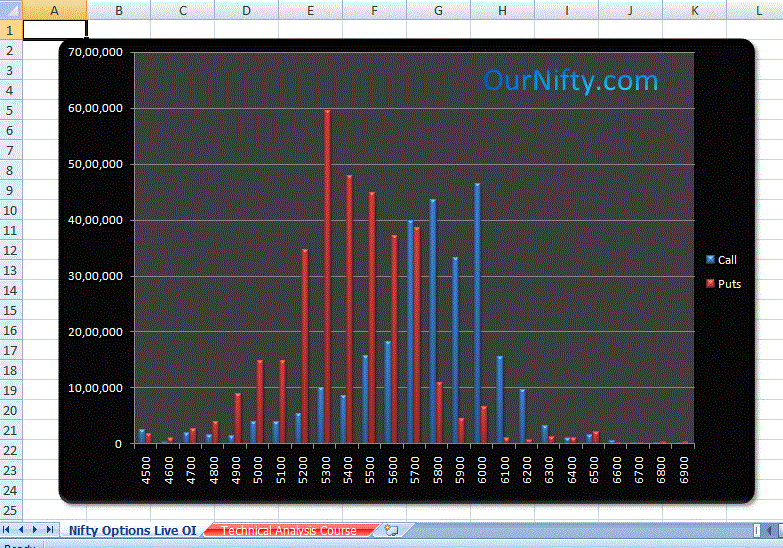Image resolution: width=783 pixels, height=548 pixels.
Task: Jump to last sheet navigation arrow
Action: click(x=49, y=530)
